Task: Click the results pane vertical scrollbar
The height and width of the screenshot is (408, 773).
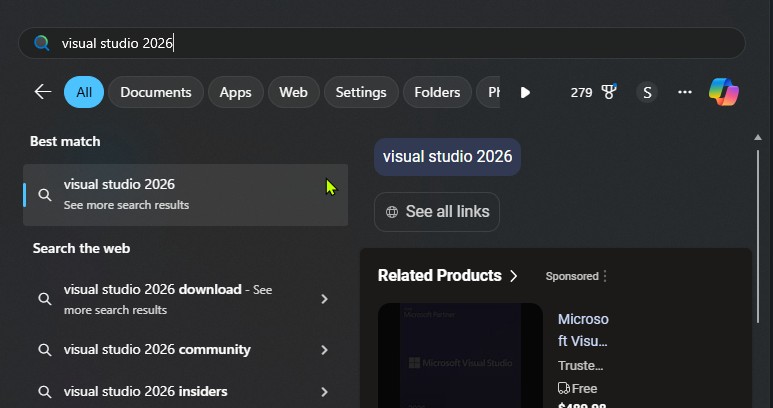Action: (758, 200)
